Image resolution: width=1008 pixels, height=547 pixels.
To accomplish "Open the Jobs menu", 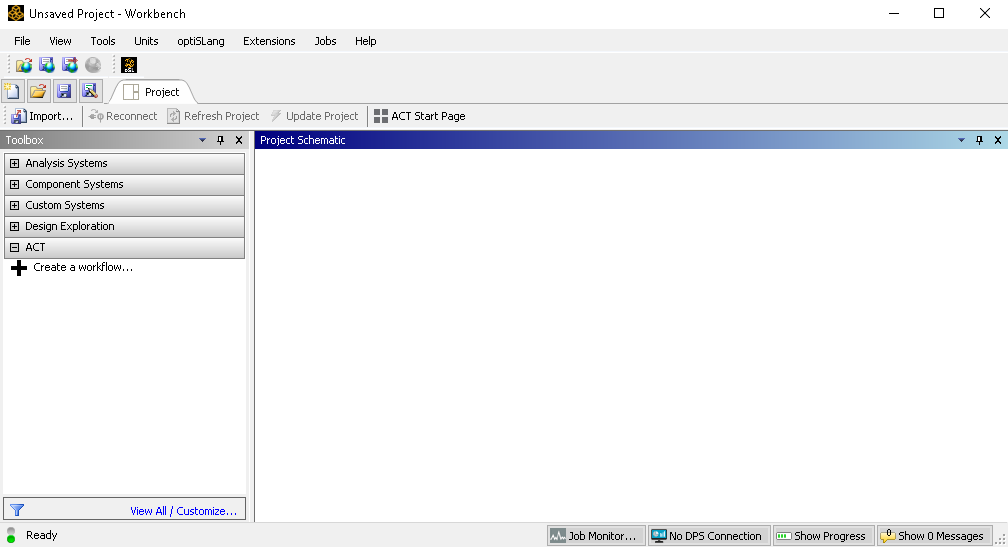I will click(x=325, y=41).
